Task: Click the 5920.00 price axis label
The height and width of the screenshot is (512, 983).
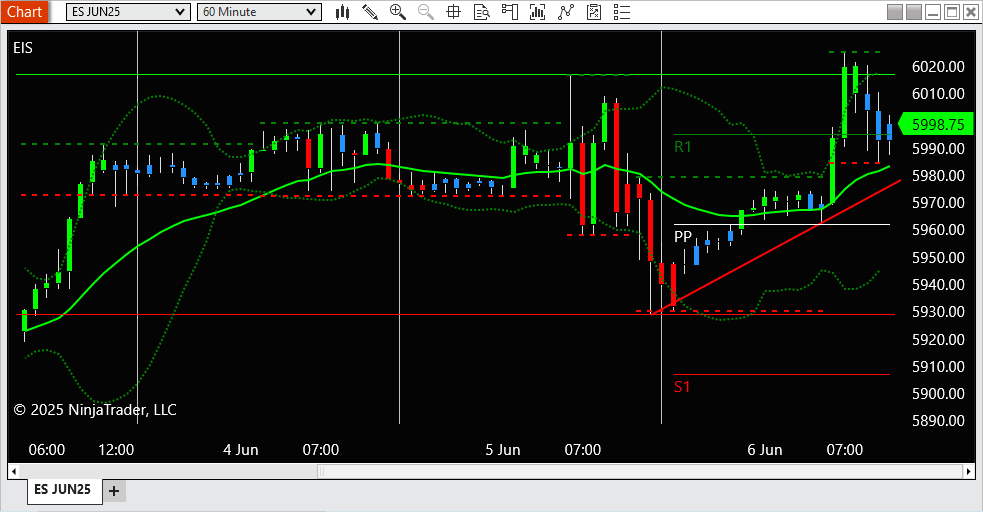Action: (x=938, y=339)
